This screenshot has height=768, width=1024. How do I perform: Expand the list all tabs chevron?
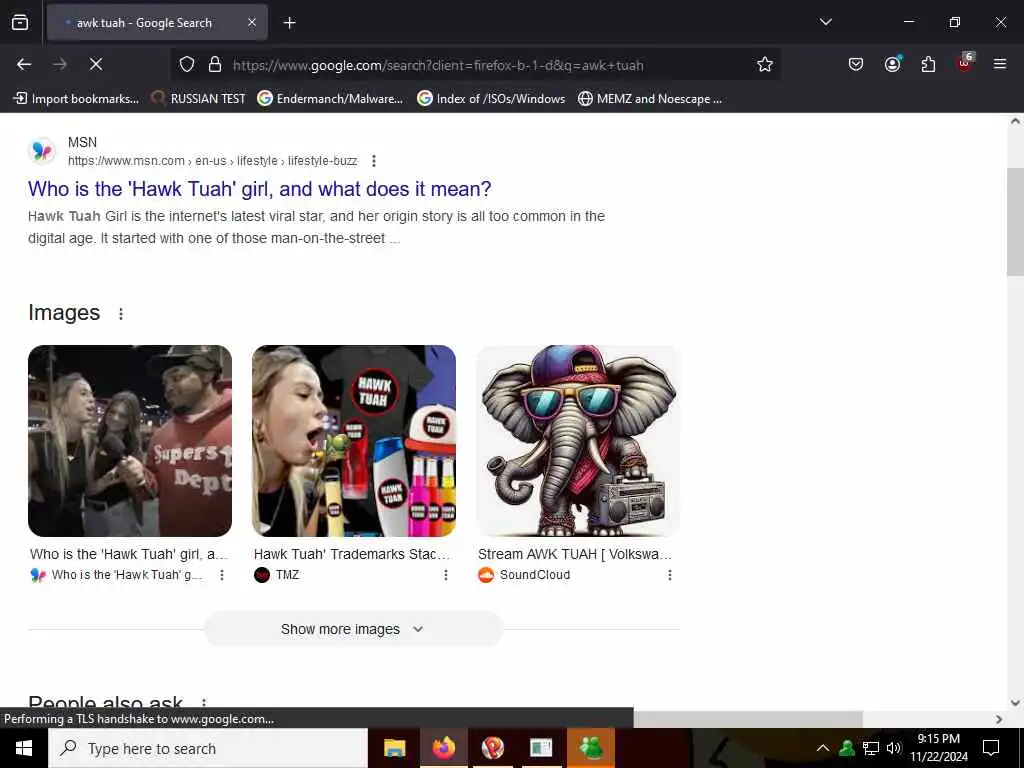(825, 22)
